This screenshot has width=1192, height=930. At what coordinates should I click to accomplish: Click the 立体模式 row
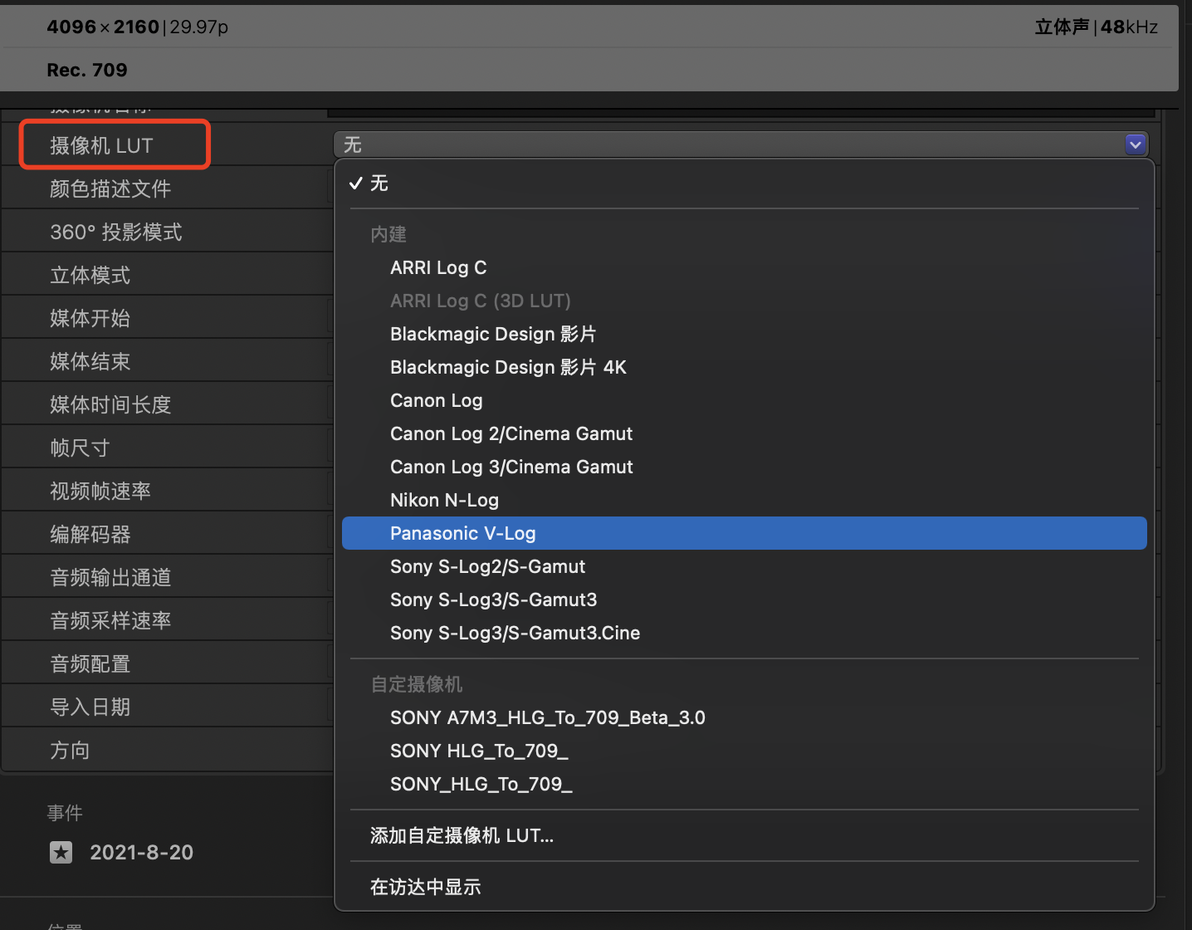(167, 275)
